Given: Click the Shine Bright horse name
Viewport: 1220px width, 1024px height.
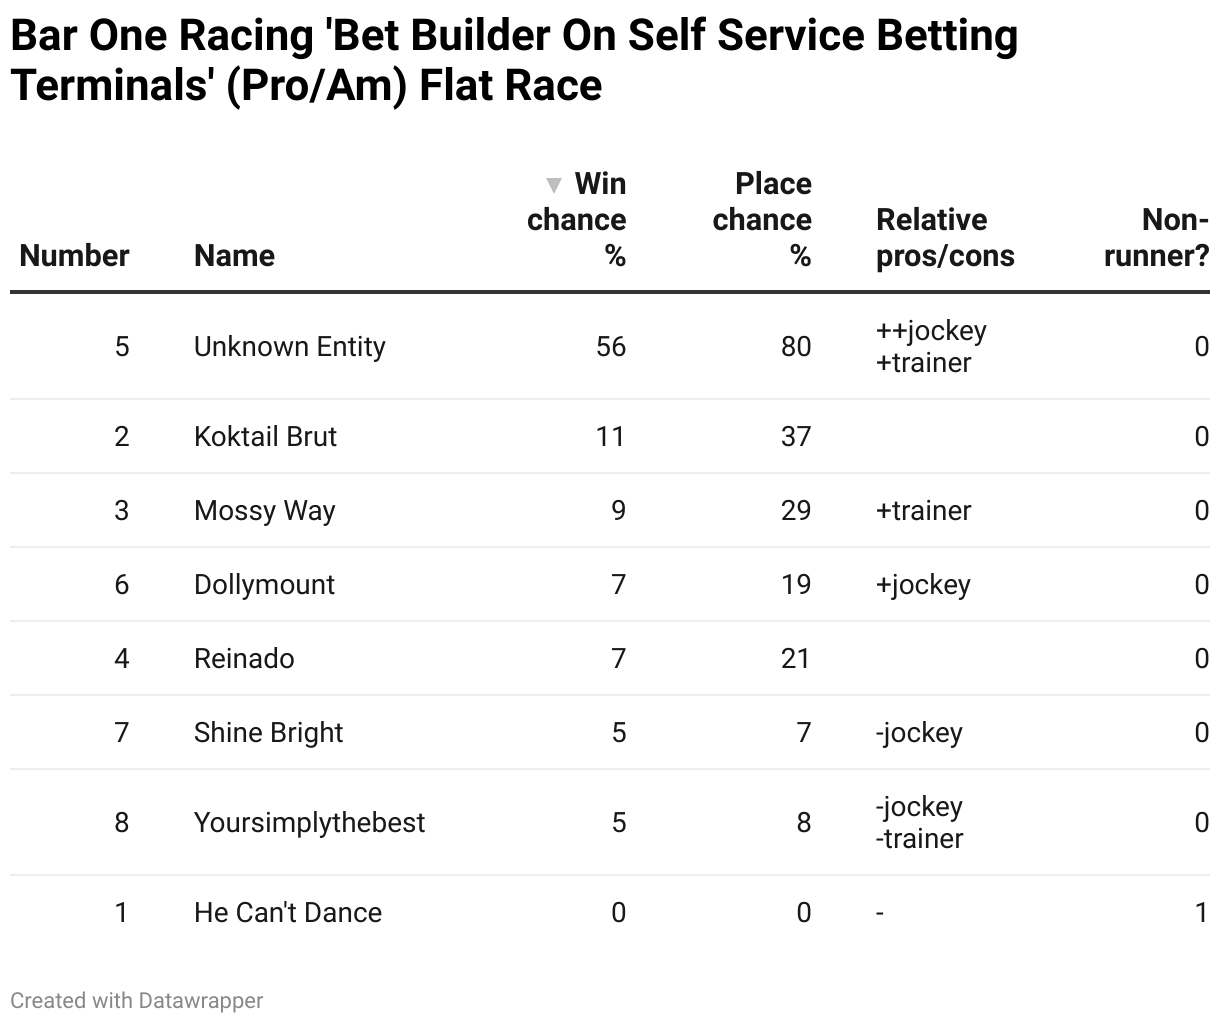Looking at the screenshot, I should (x=268, y=733).
